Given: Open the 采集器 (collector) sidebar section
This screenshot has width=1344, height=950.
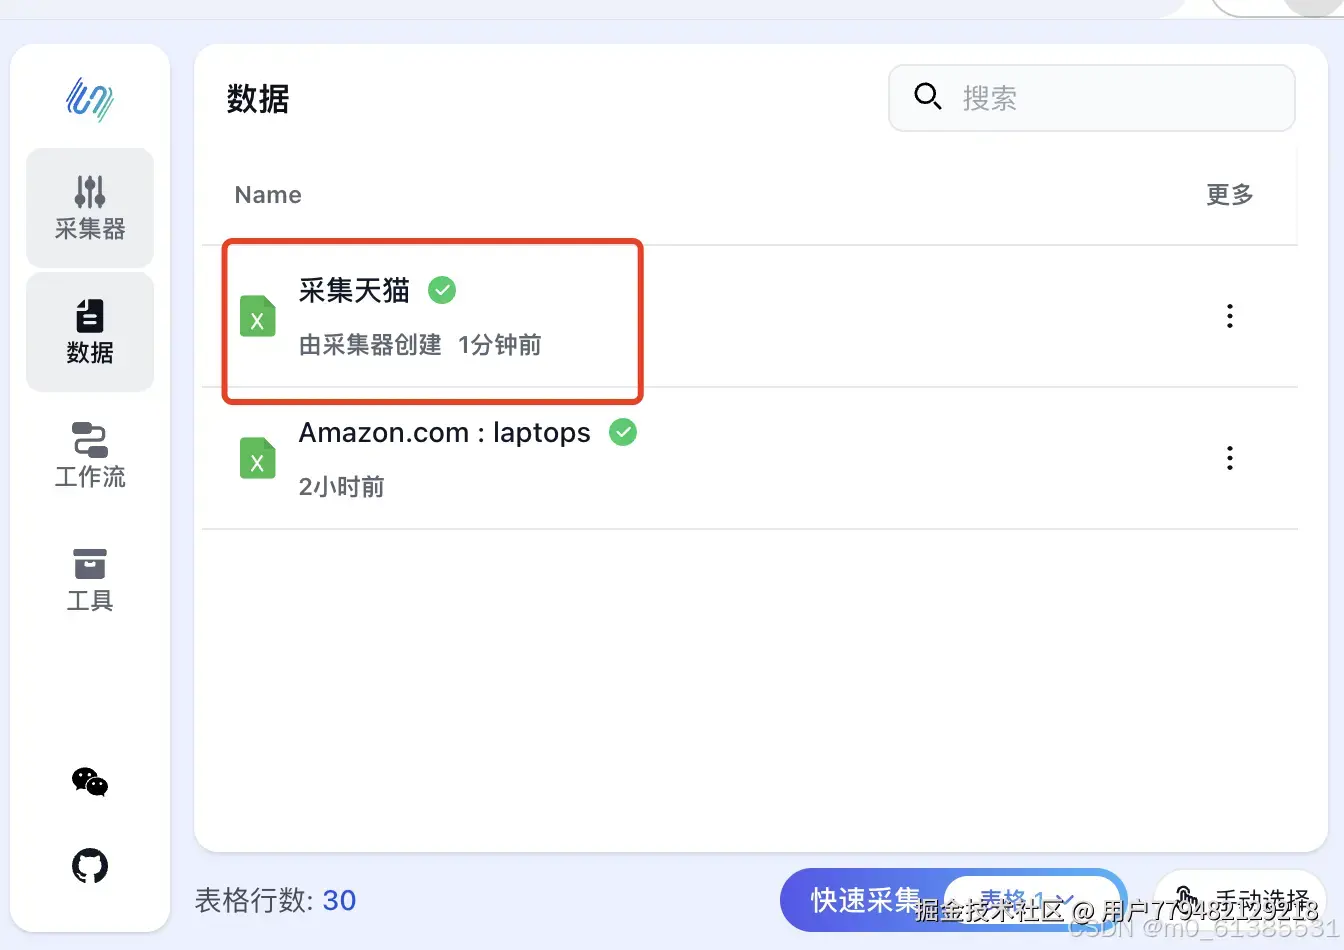Looking at the screenshot, I should [x=90, y=208].
